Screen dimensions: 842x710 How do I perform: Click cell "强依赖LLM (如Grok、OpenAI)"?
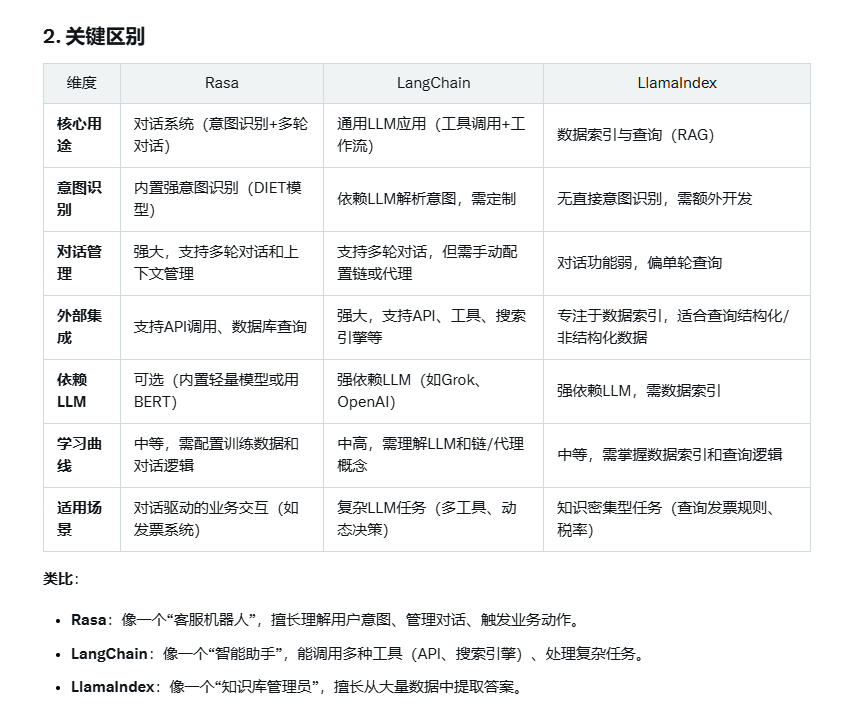pos(433,391)
